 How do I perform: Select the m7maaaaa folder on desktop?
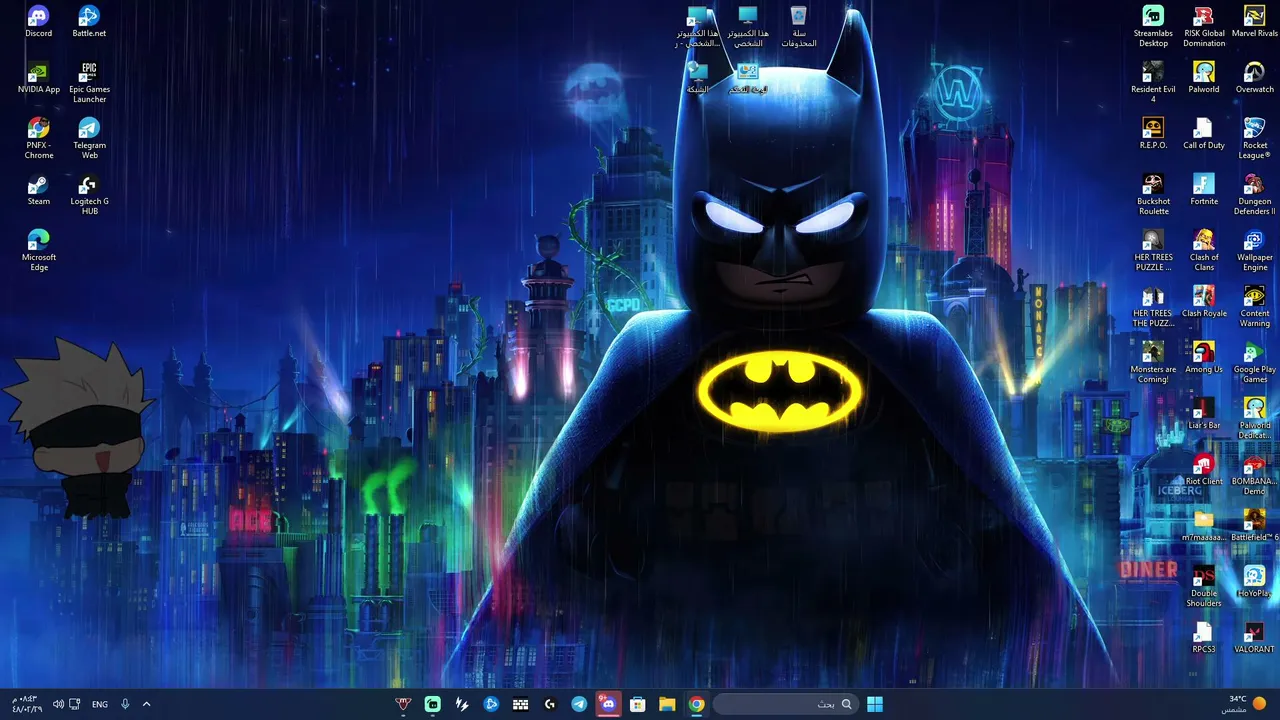tap(1204, 525)
